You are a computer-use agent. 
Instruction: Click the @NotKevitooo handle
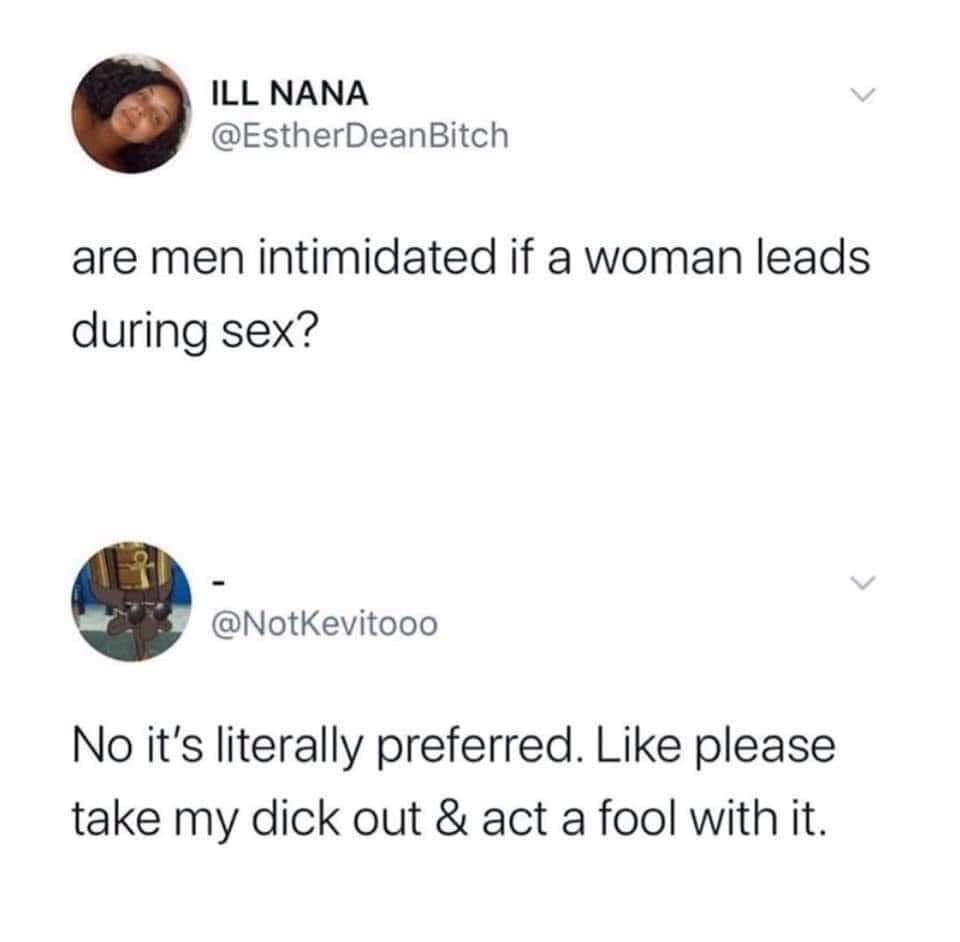[322, 626]
